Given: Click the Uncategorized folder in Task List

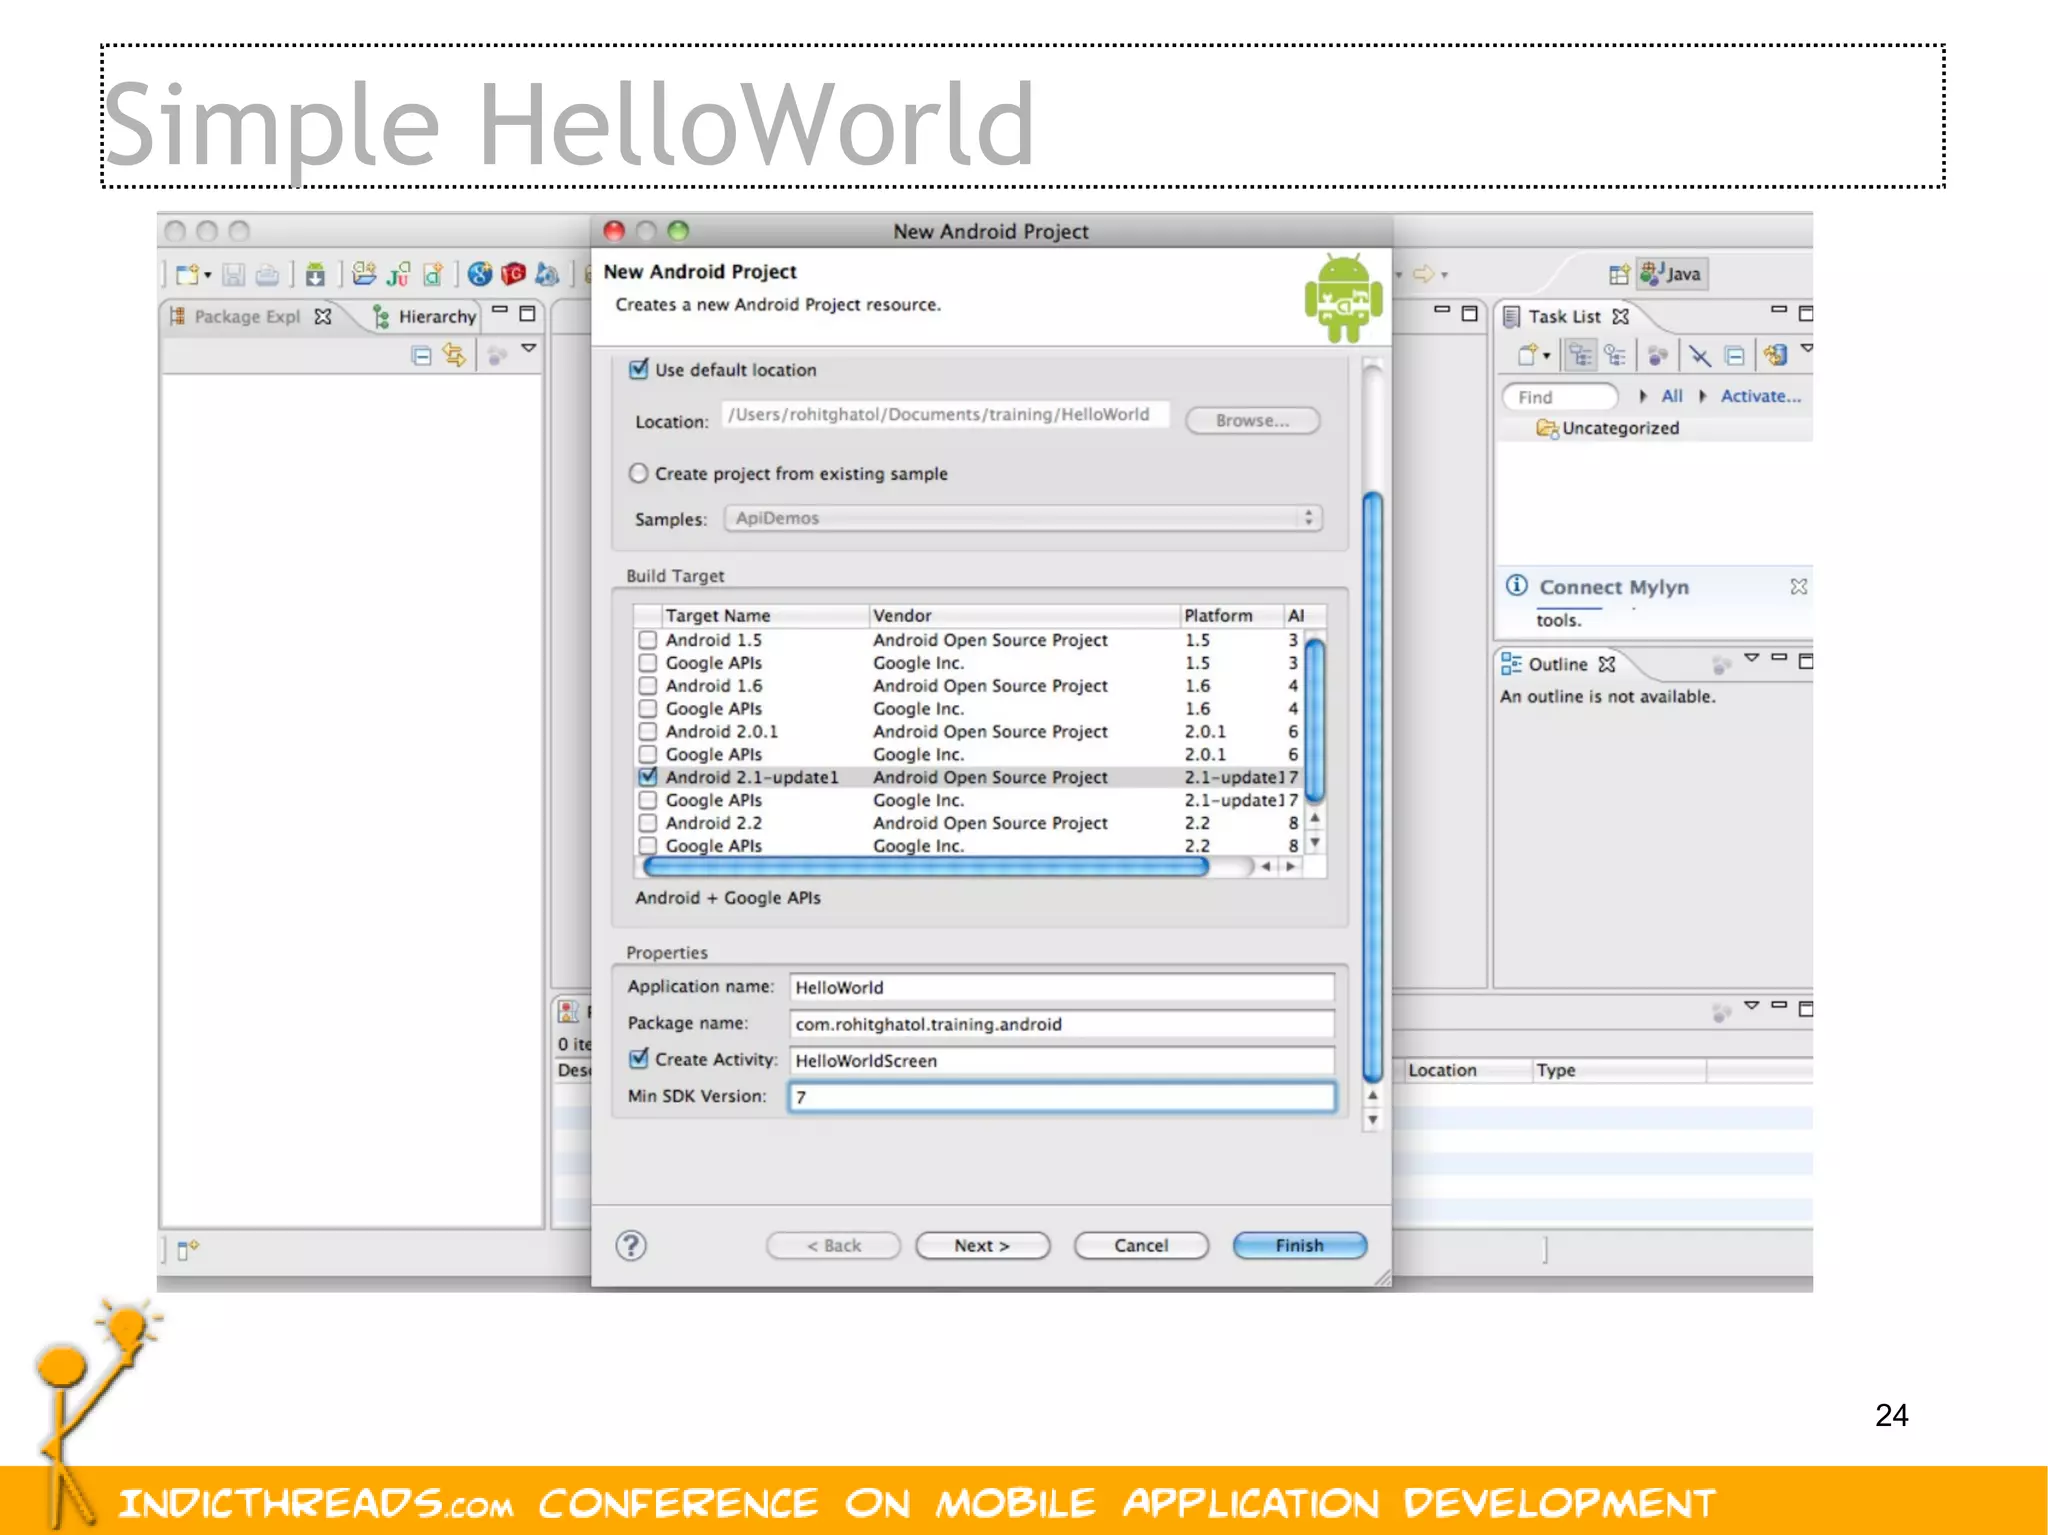Looking at the screenshot, I should pyautogui.click(x=1608, y=428).
